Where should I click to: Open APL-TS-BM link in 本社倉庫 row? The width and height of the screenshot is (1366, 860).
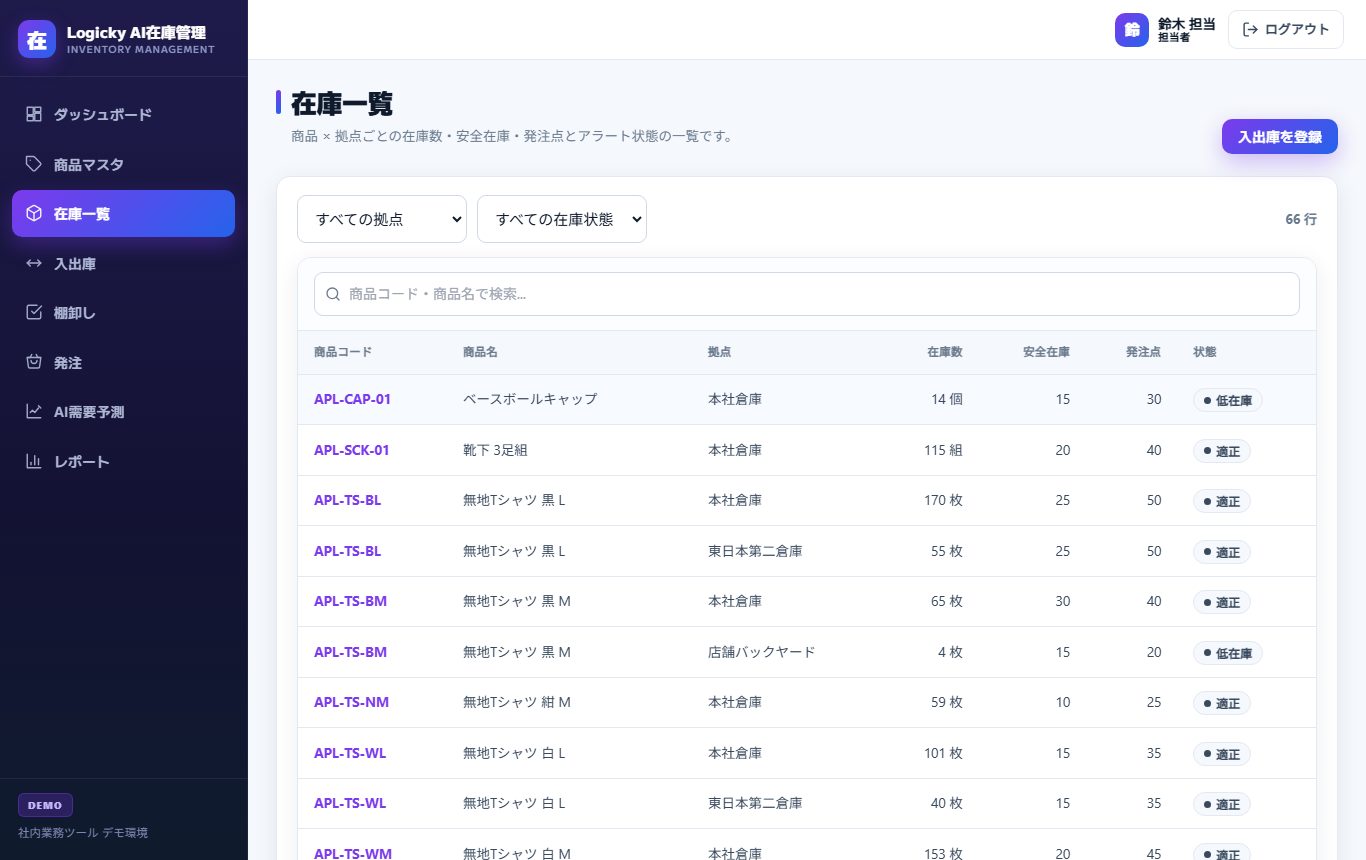click(350, 601)
